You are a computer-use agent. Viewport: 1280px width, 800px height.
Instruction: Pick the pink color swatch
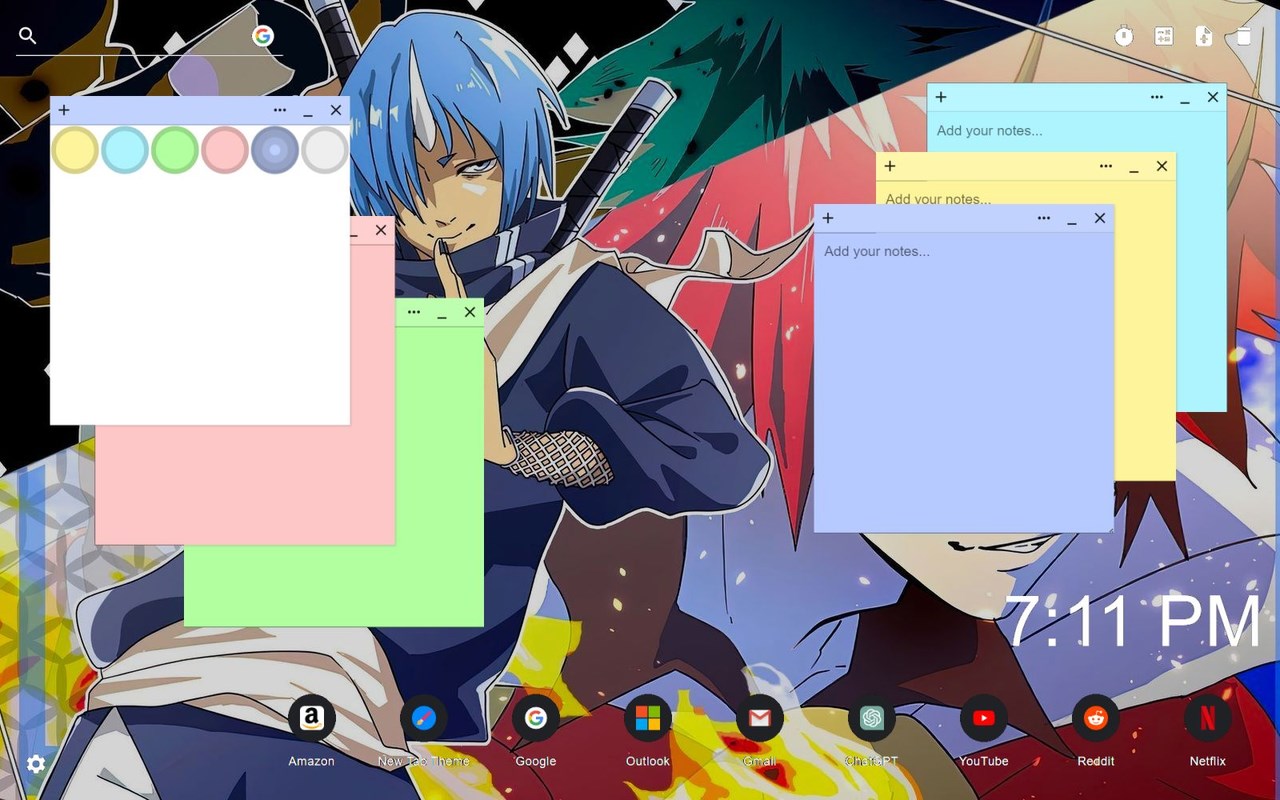click(225, 150)
